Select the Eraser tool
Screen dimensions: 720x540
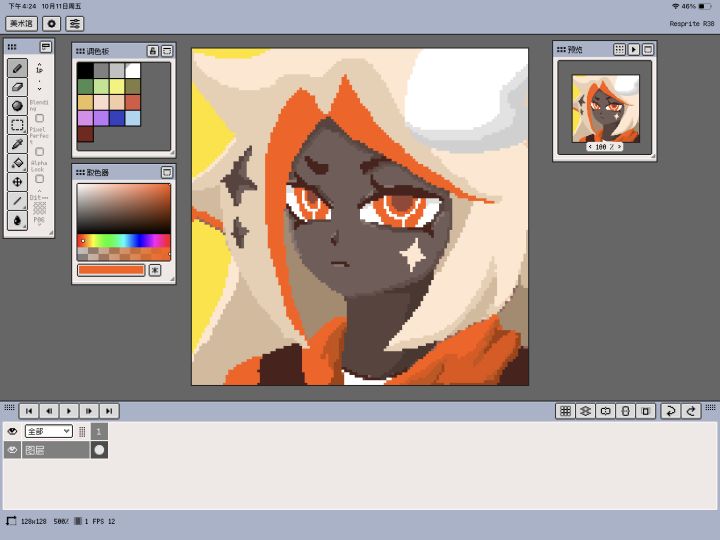(x=17, y=87)
